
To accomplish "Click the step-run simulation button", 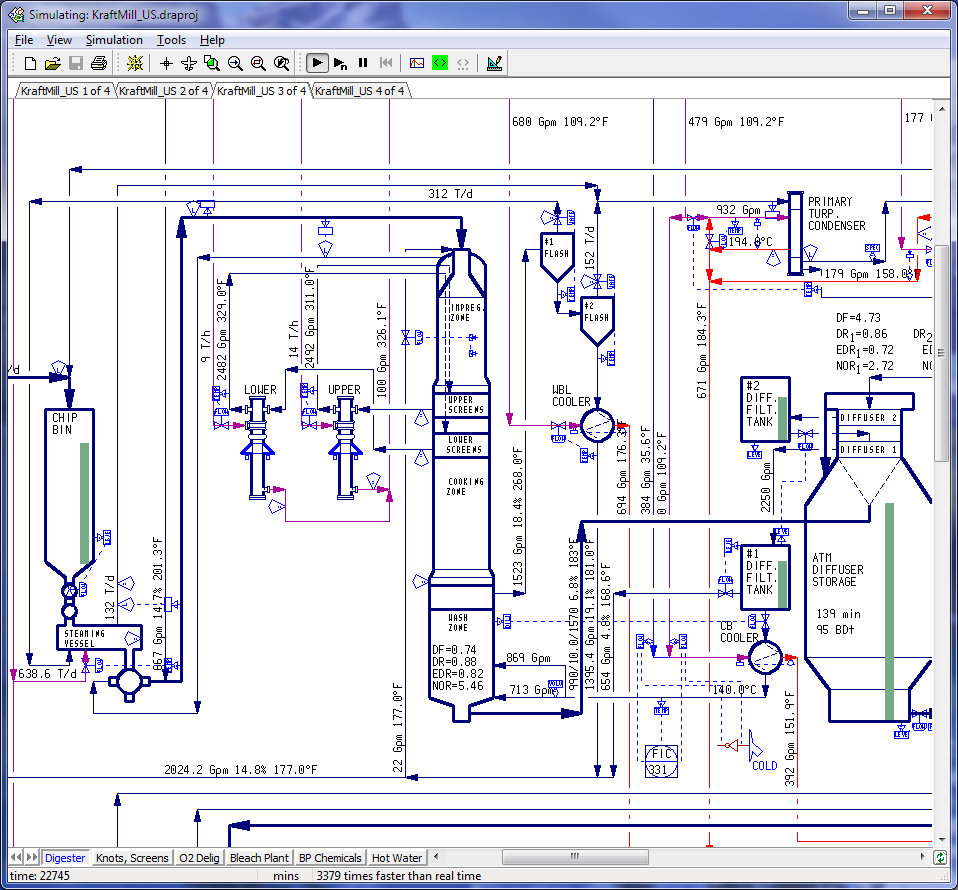I will coord(340,63).
